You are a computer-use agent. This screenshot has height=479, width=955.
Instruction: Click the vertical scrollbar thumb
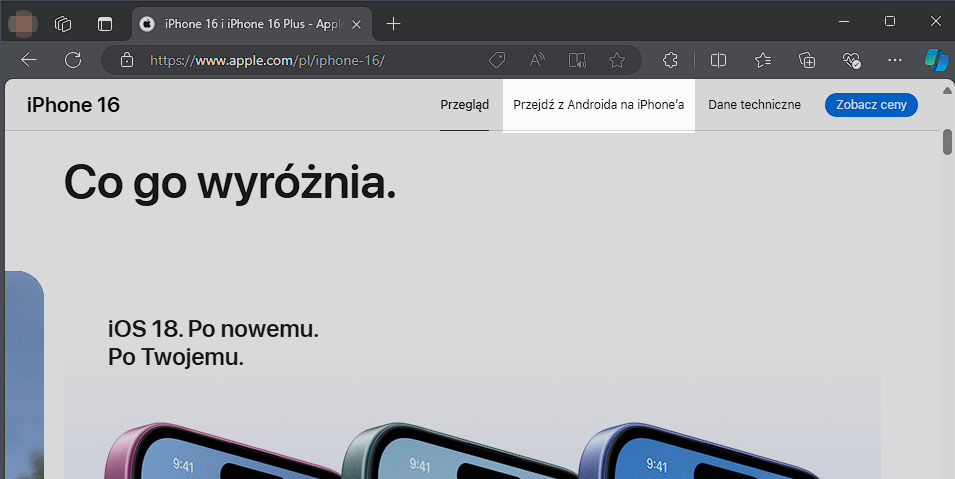(x=947, y=141)
